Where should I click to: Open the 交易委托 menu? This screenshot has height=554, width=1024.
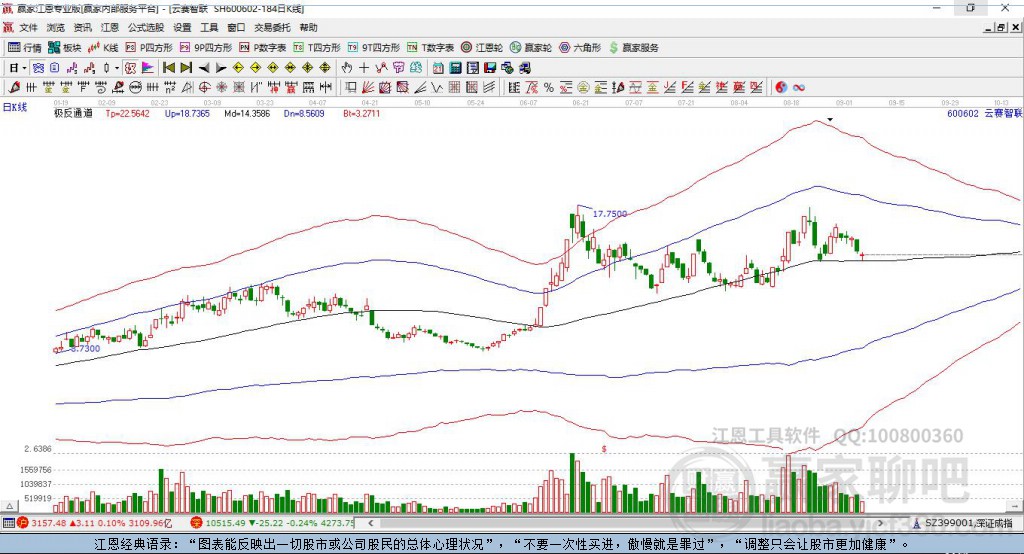click(272, 27)
